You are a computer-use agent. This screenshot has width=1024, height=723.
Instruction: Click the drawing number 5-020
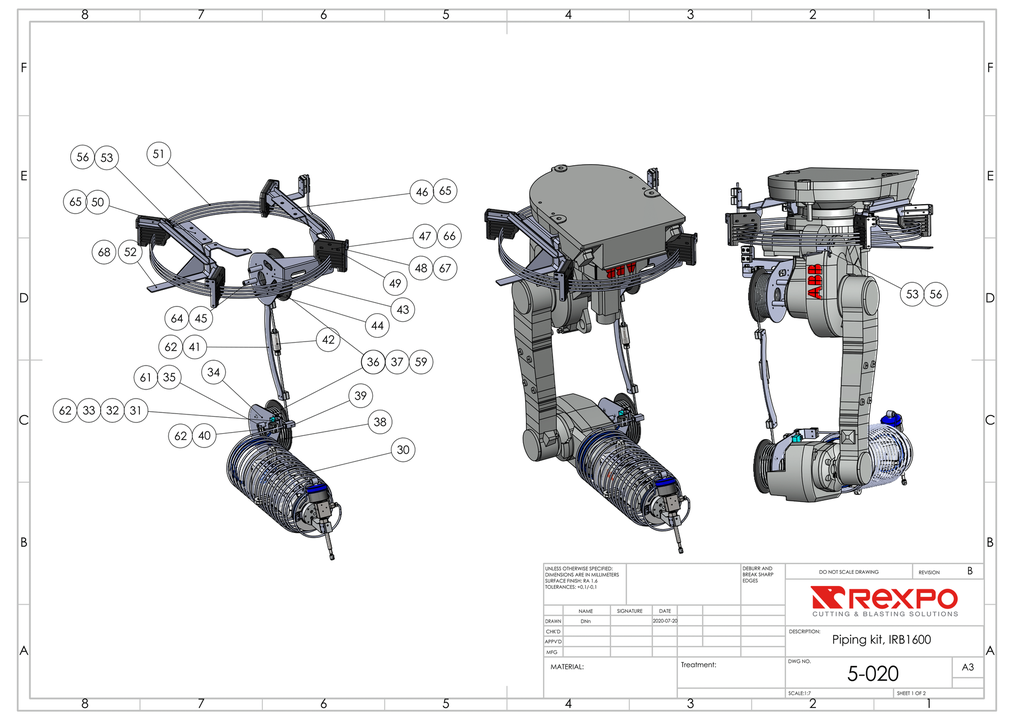click(x=873, y=675)
